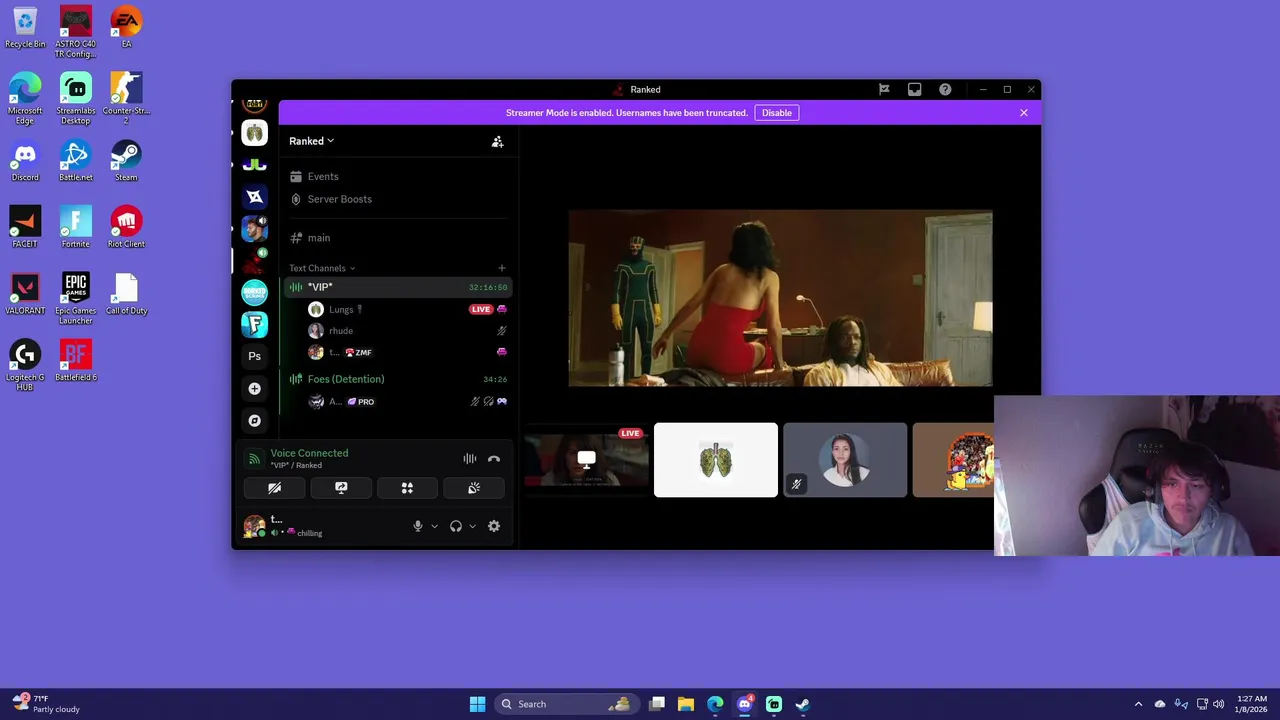Open the lungs server icon in sidebar

(254, 133)
